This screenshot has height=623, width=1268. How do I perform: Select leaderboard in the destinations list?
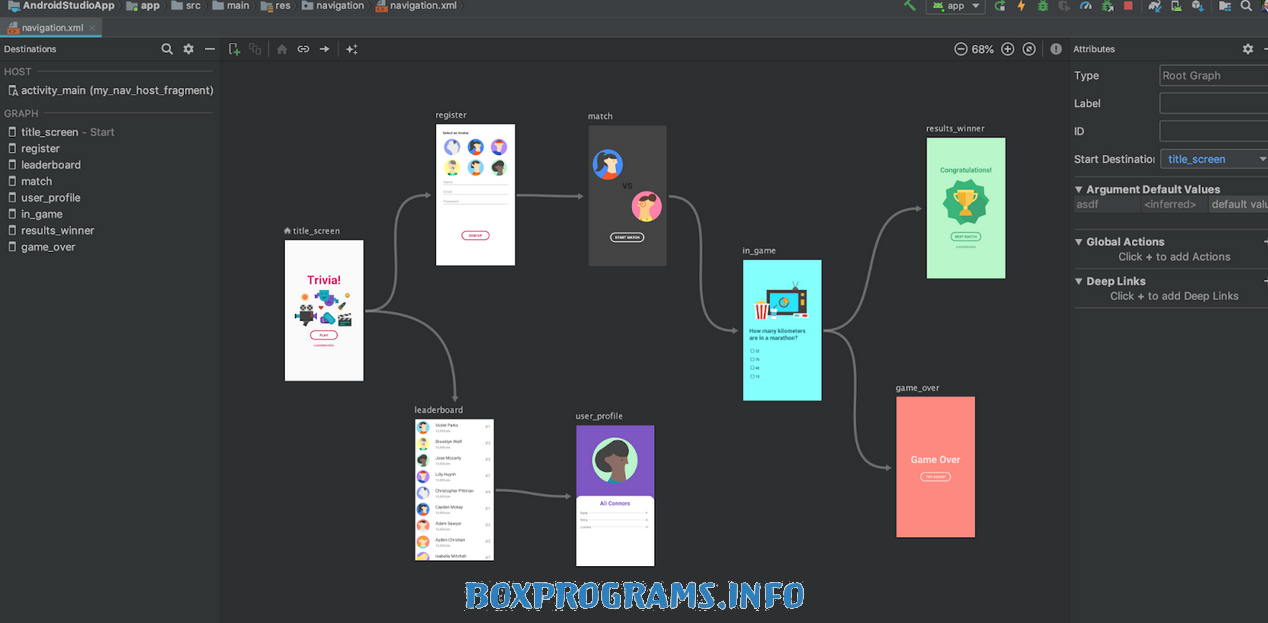tap(51, 165)
